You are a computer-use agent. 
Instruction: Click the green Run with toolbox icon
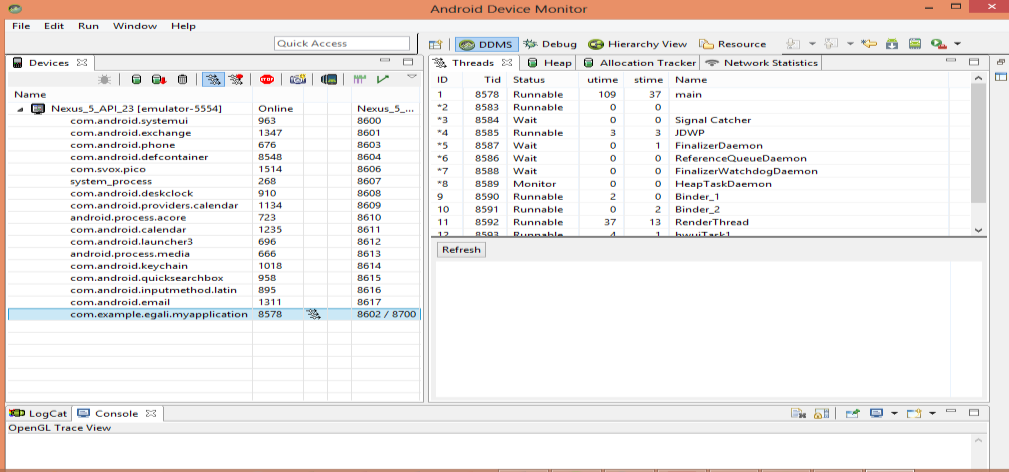tap(938, 44)
